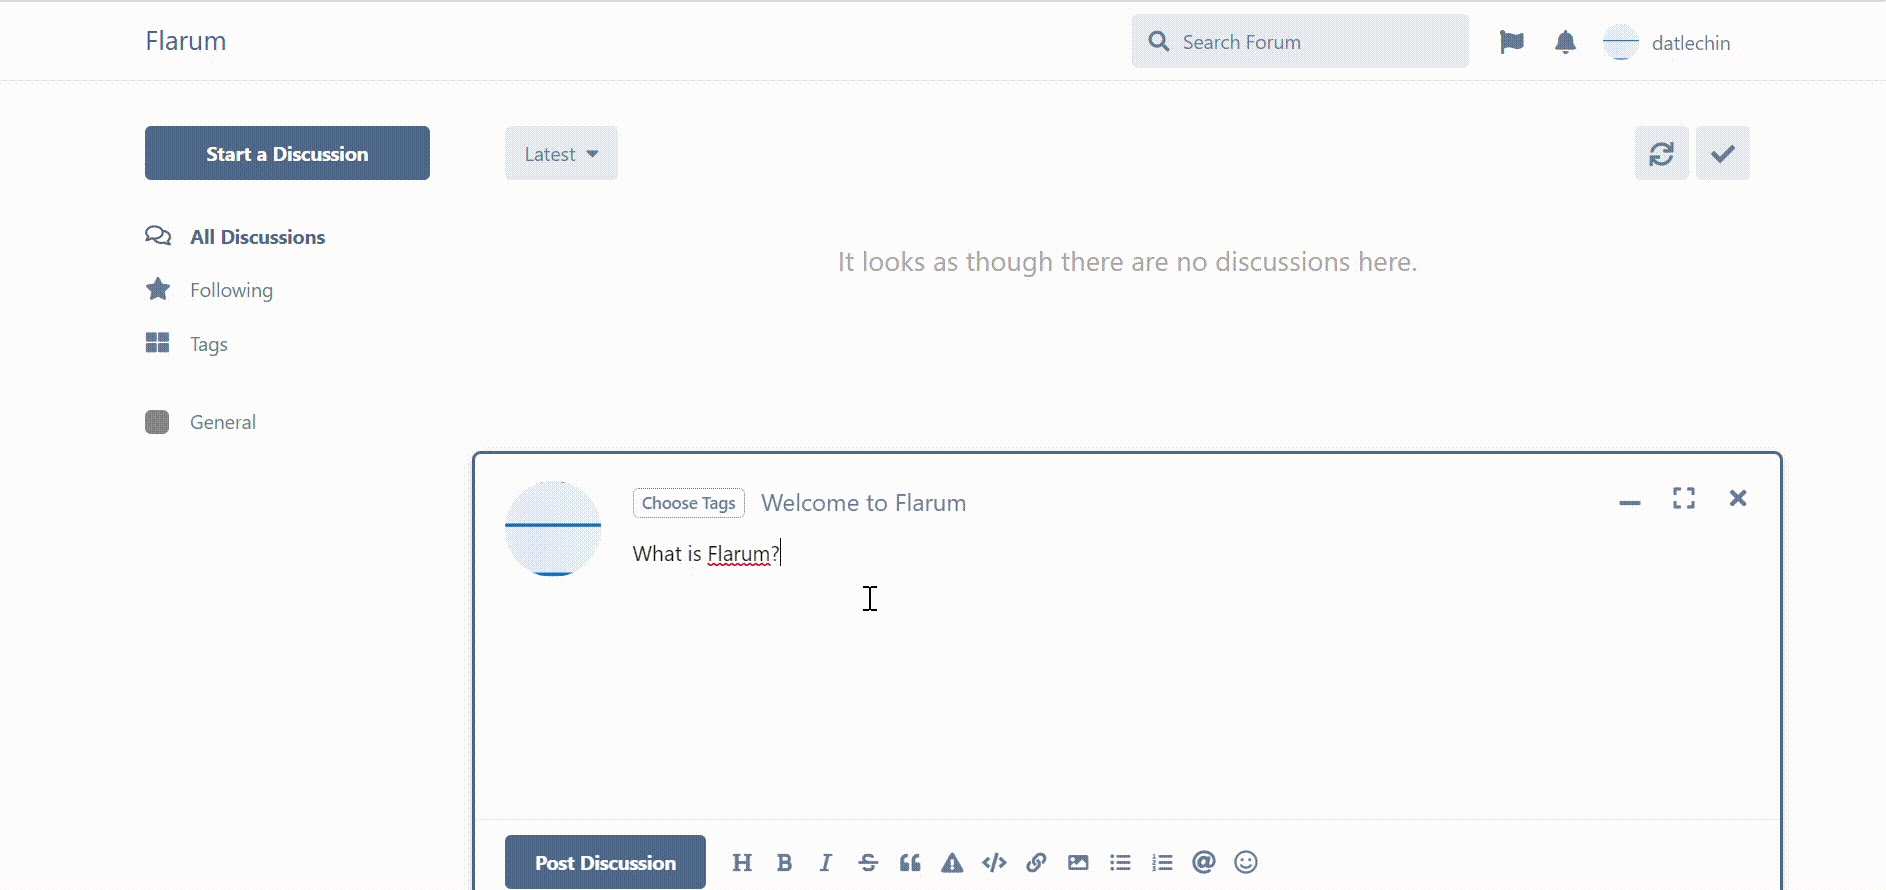Toggle bold formatting in composer toolbar
The height and width of the screenshot is (890, 1886).
pyautogui.click(x=784, y=862)
